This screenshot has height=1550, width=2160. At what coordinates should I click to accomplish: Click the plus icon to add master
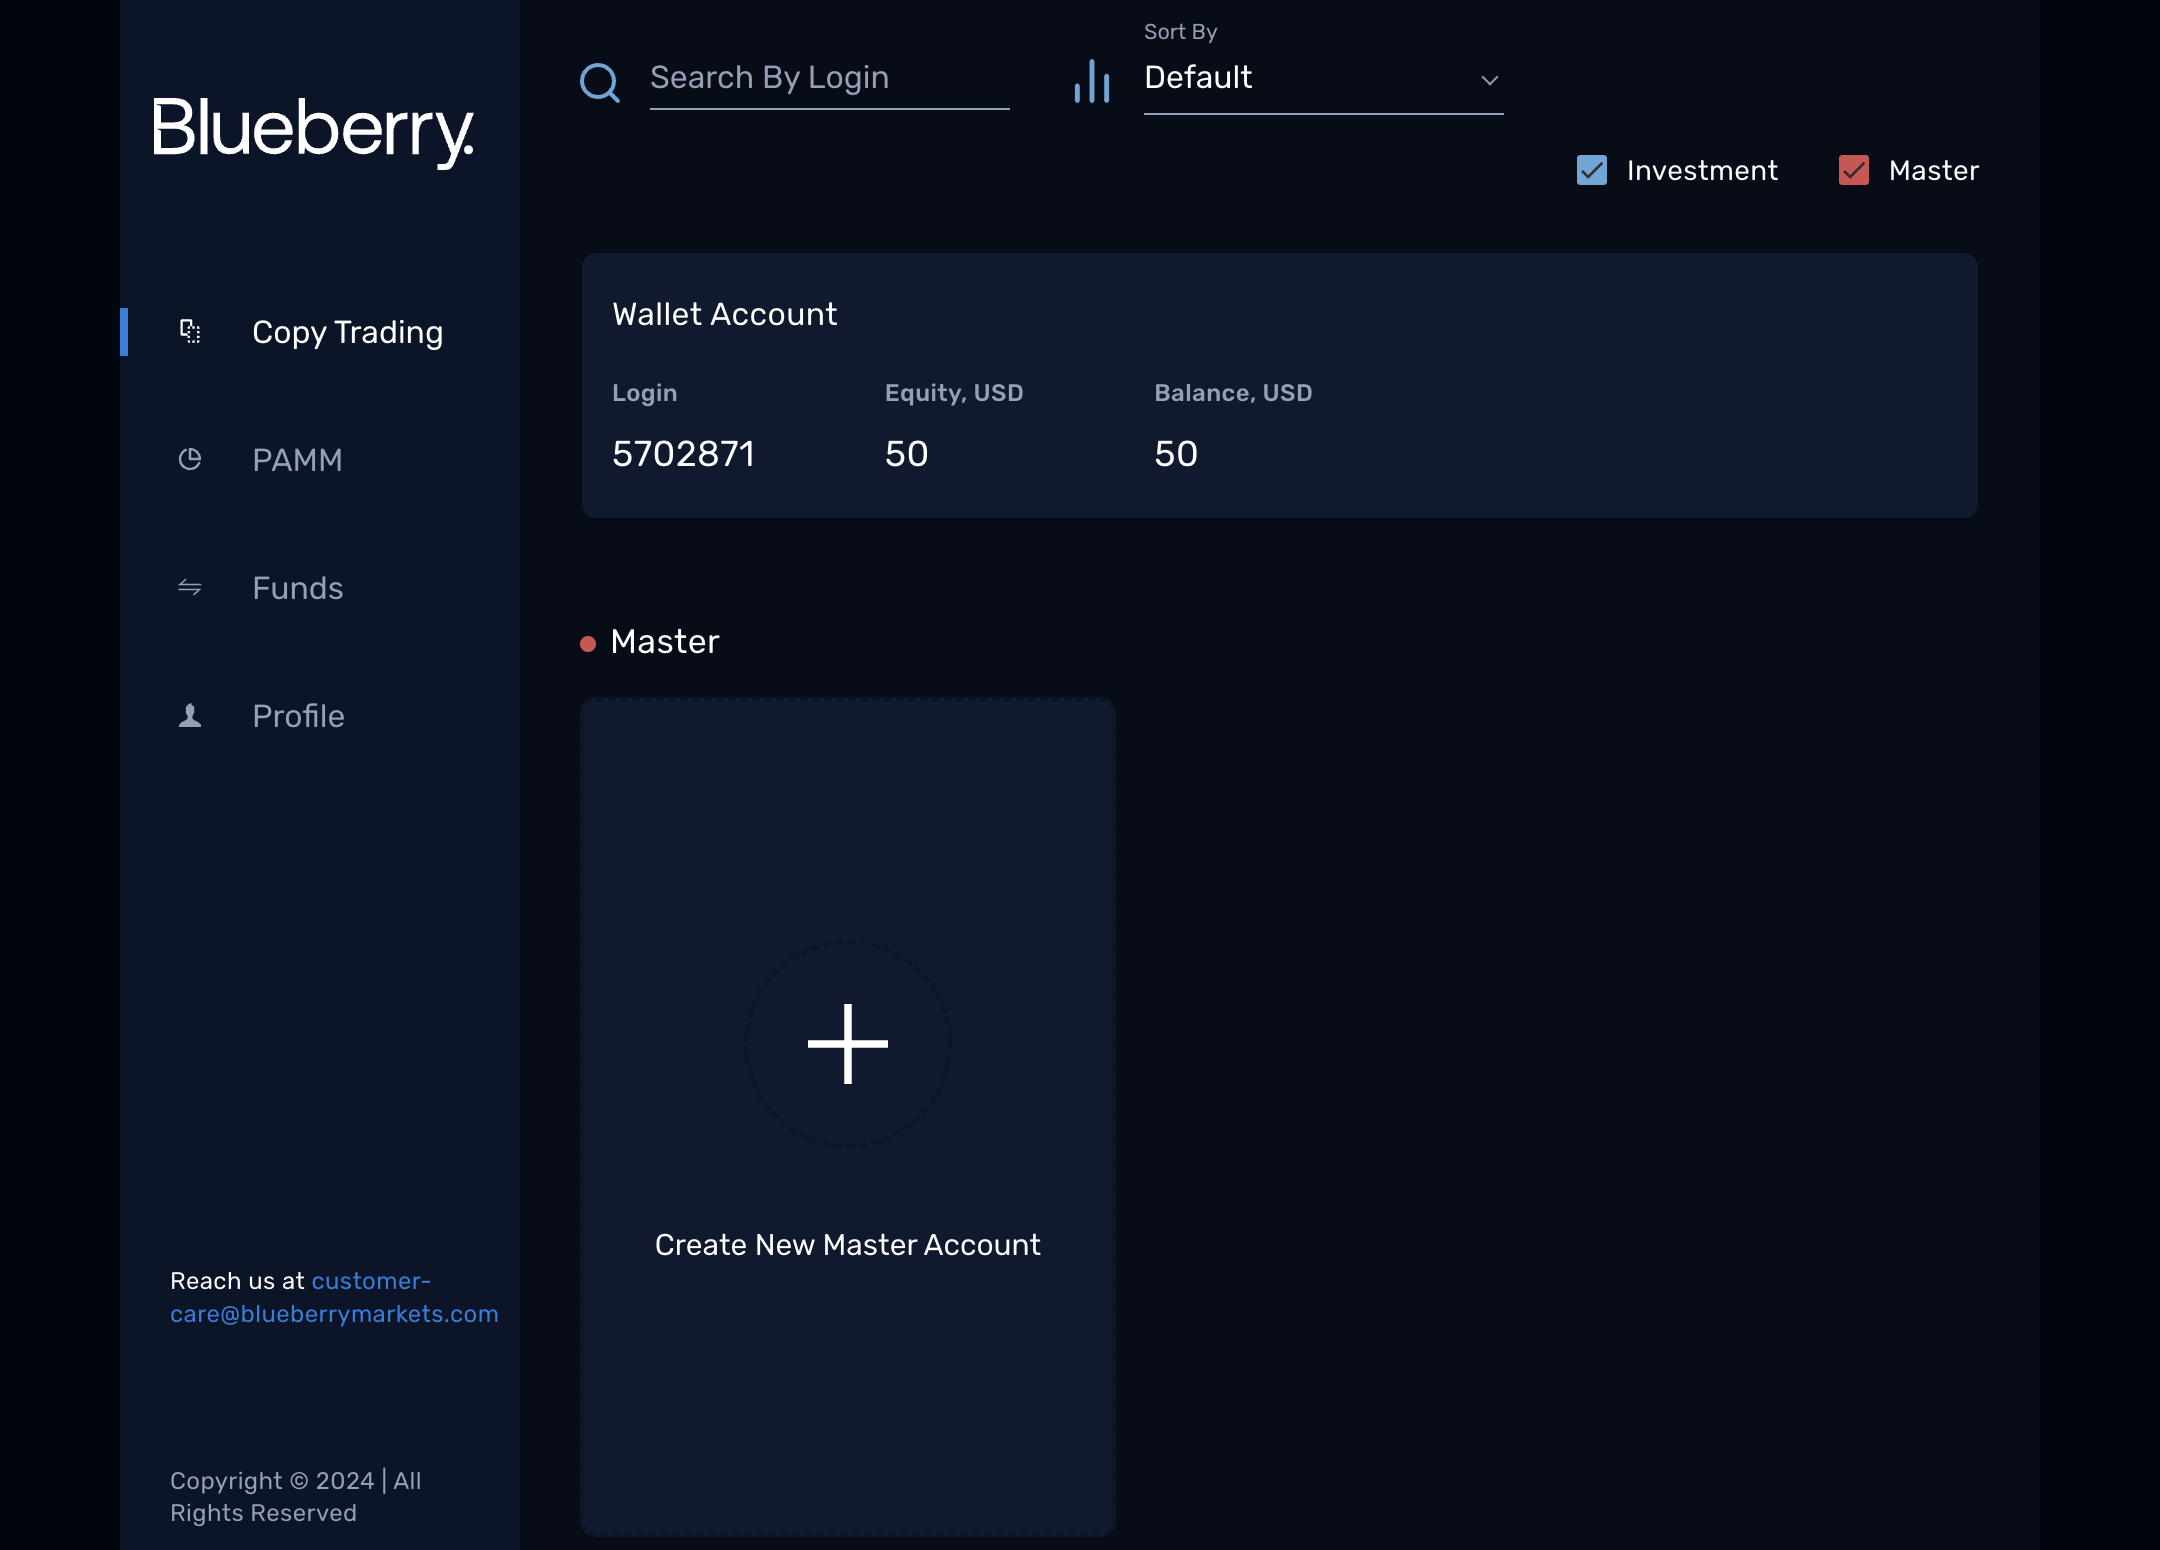848,1044
